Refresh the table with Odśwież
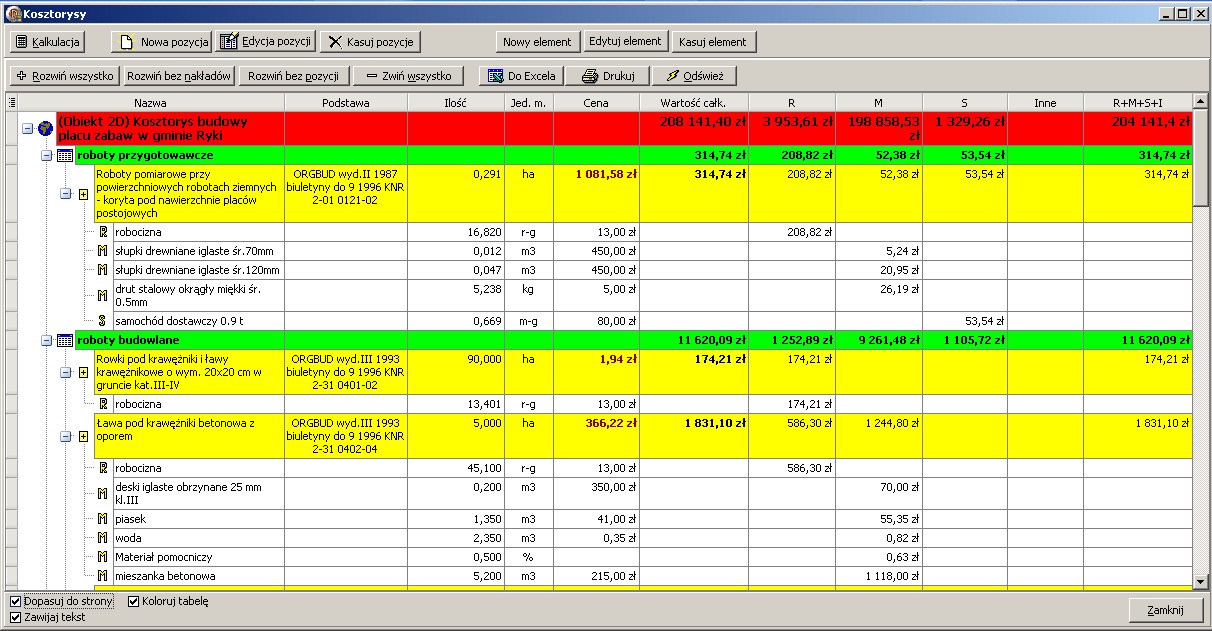Screen dimensions: 1212x631 click(695, 76)
